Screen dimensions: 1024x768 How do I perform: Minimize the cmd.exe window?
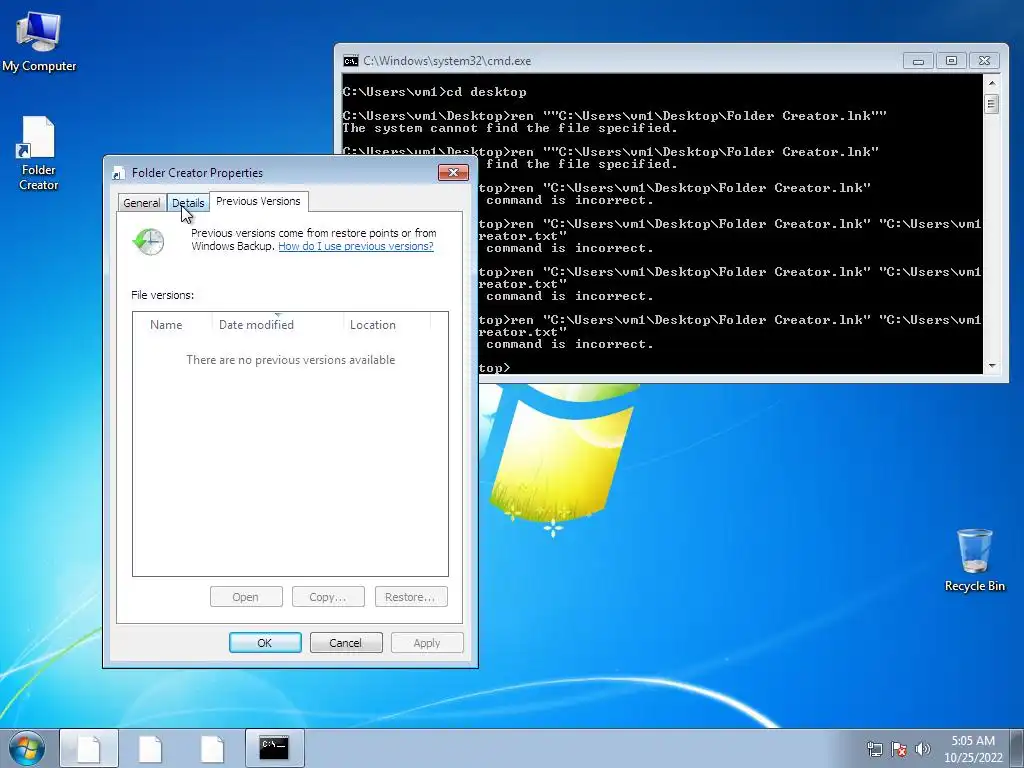[918, 61]
